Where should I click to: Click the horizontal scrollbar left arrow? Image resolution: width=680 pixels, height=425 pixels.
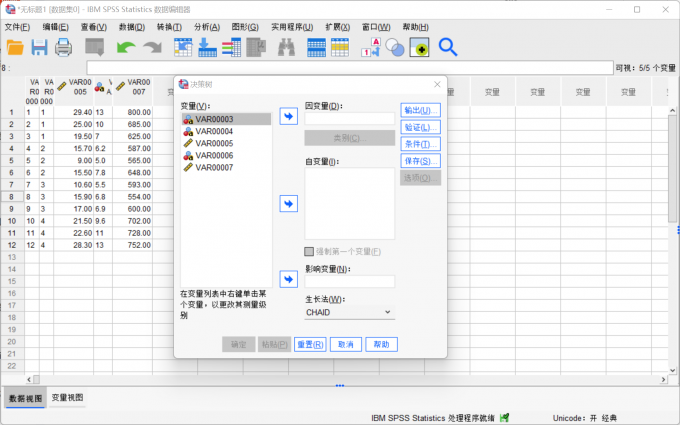pyautogui.click(x=29, y=379)
